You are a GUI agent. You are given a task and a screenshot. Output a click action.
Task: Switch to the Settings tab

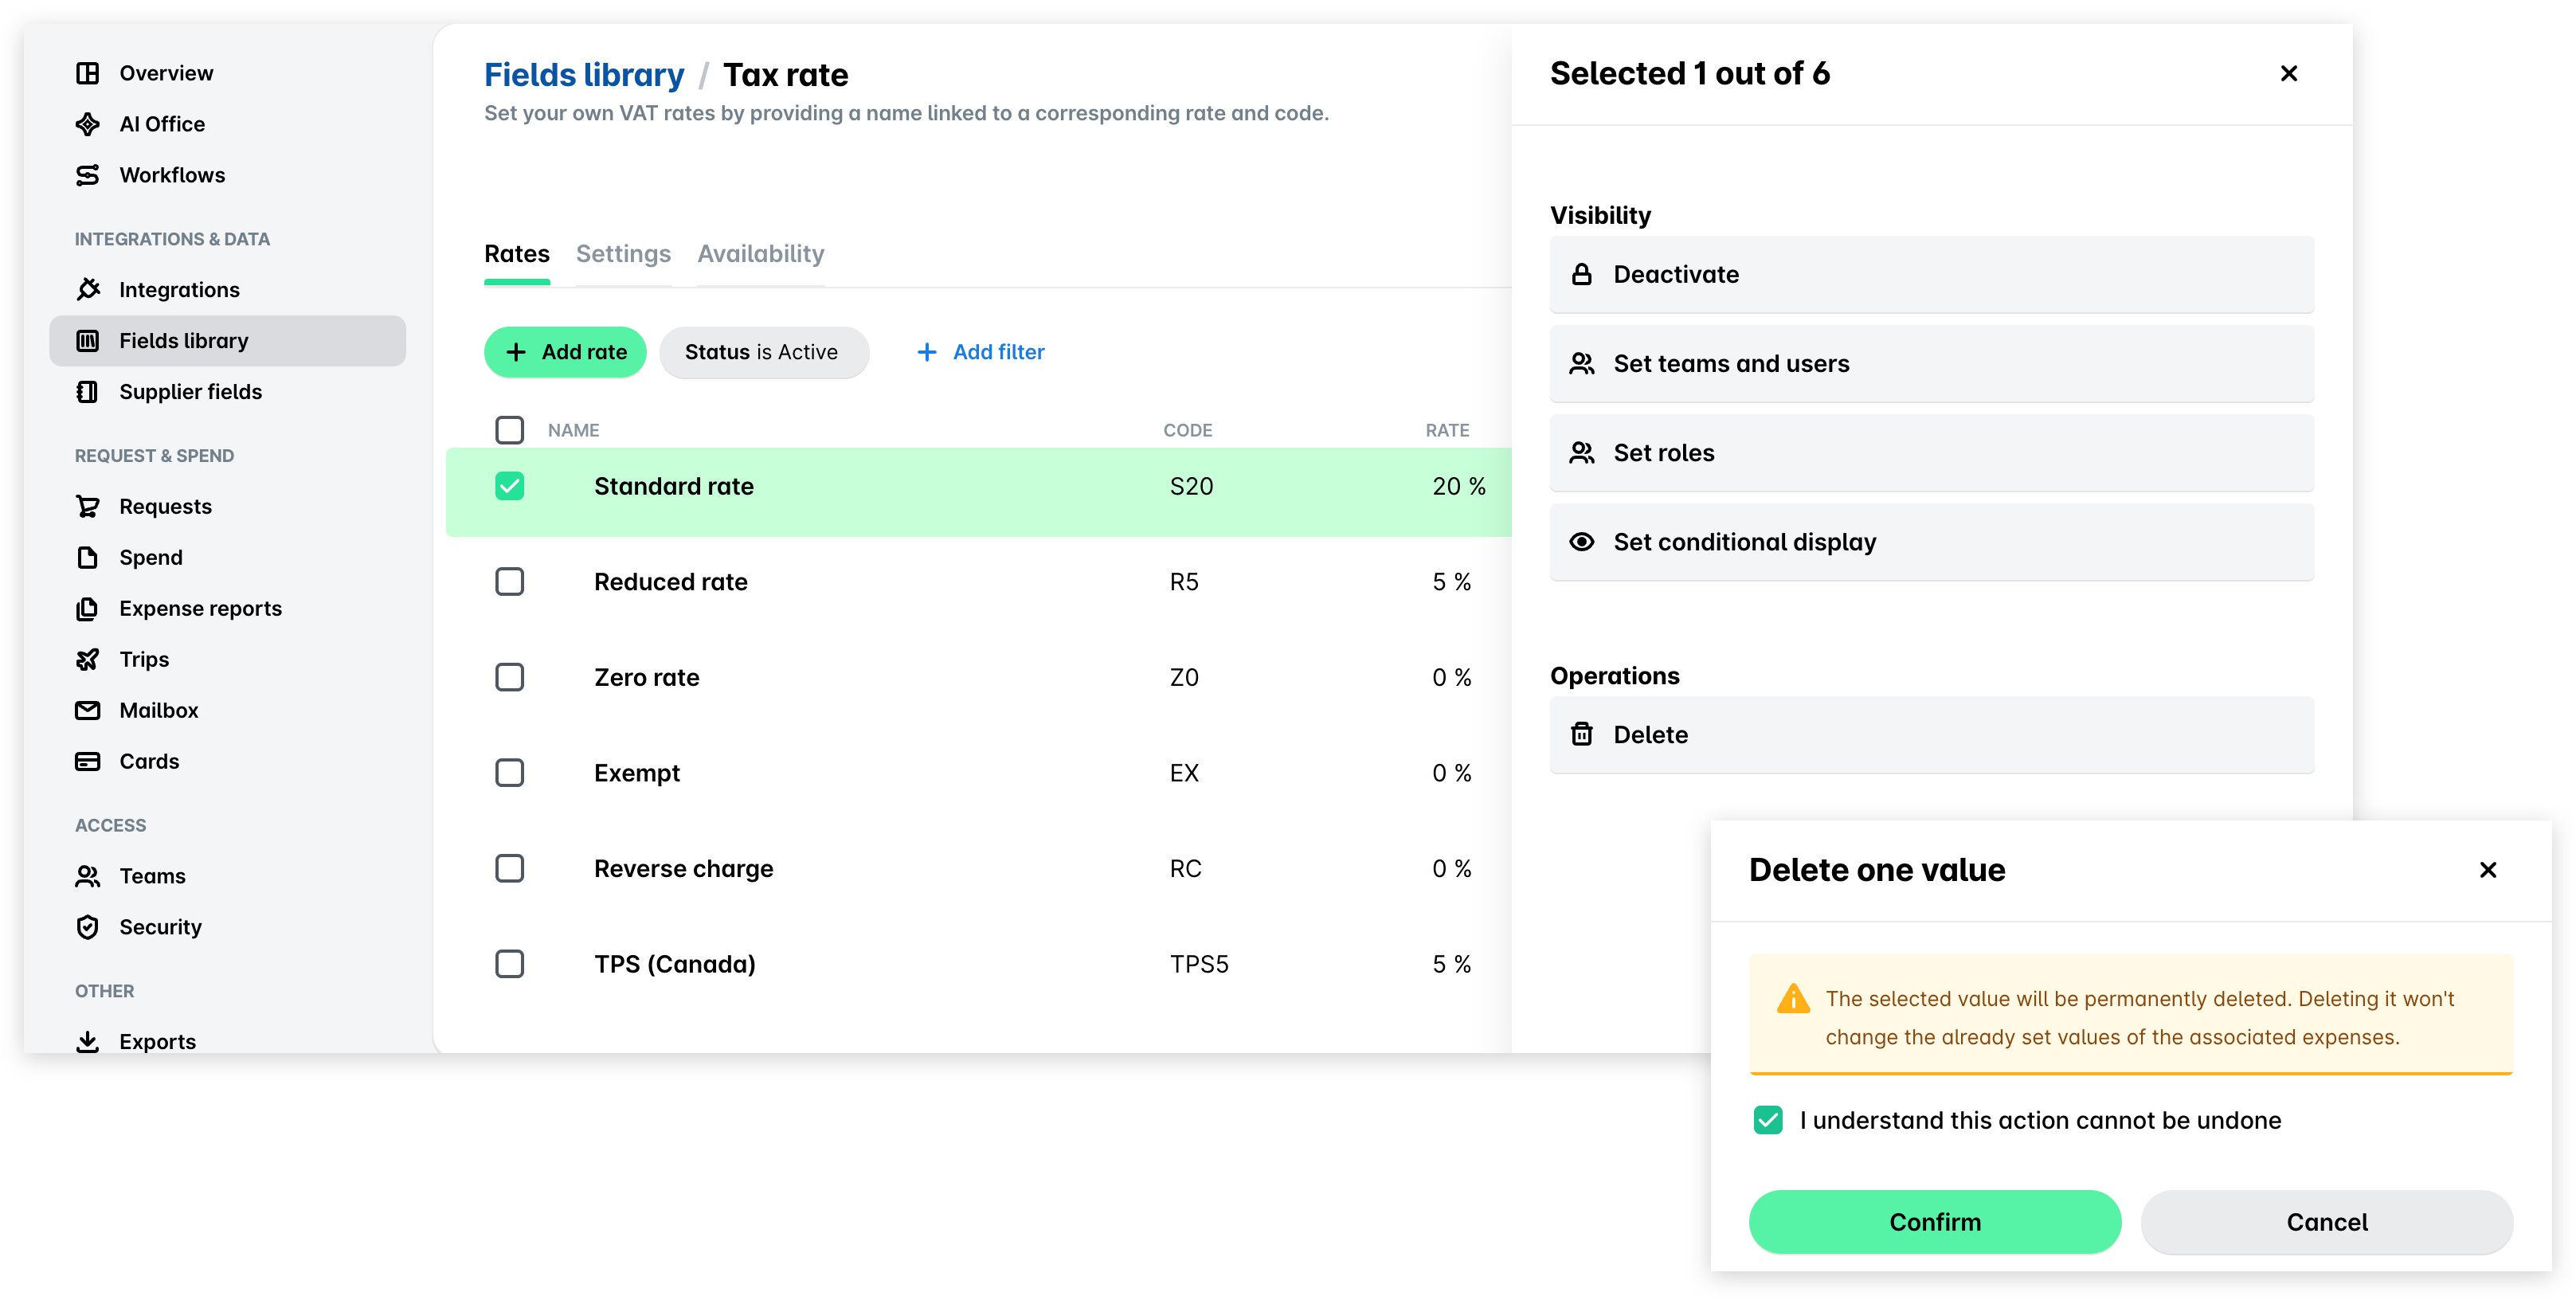623,254
